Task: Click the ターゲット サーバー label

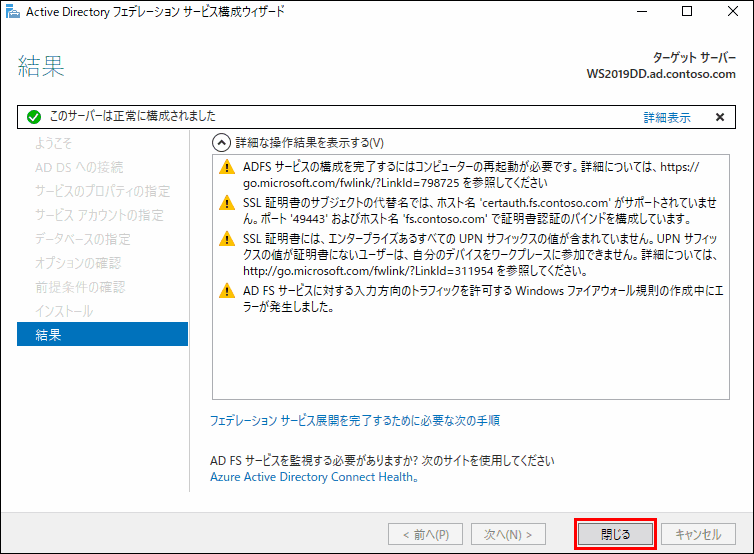Action: [x=694, y=58]
